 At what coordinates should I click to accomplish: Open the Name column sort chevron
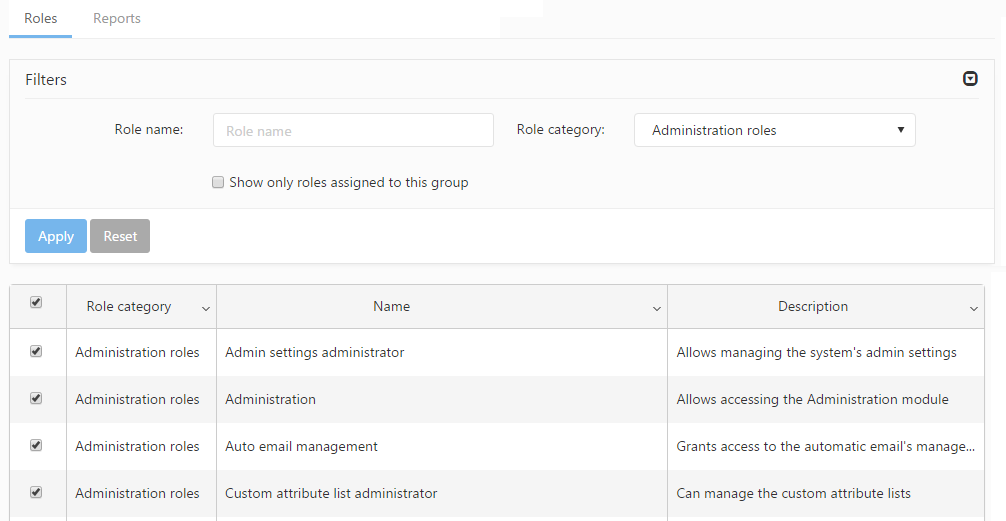[x=657, y=309]
